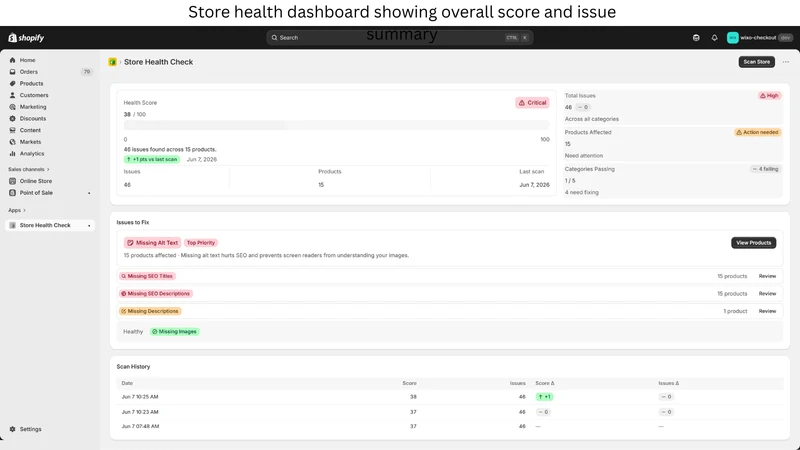Click the 4 failing badge
This screenshot has height=450, width=800.
(x=765, y=169)
